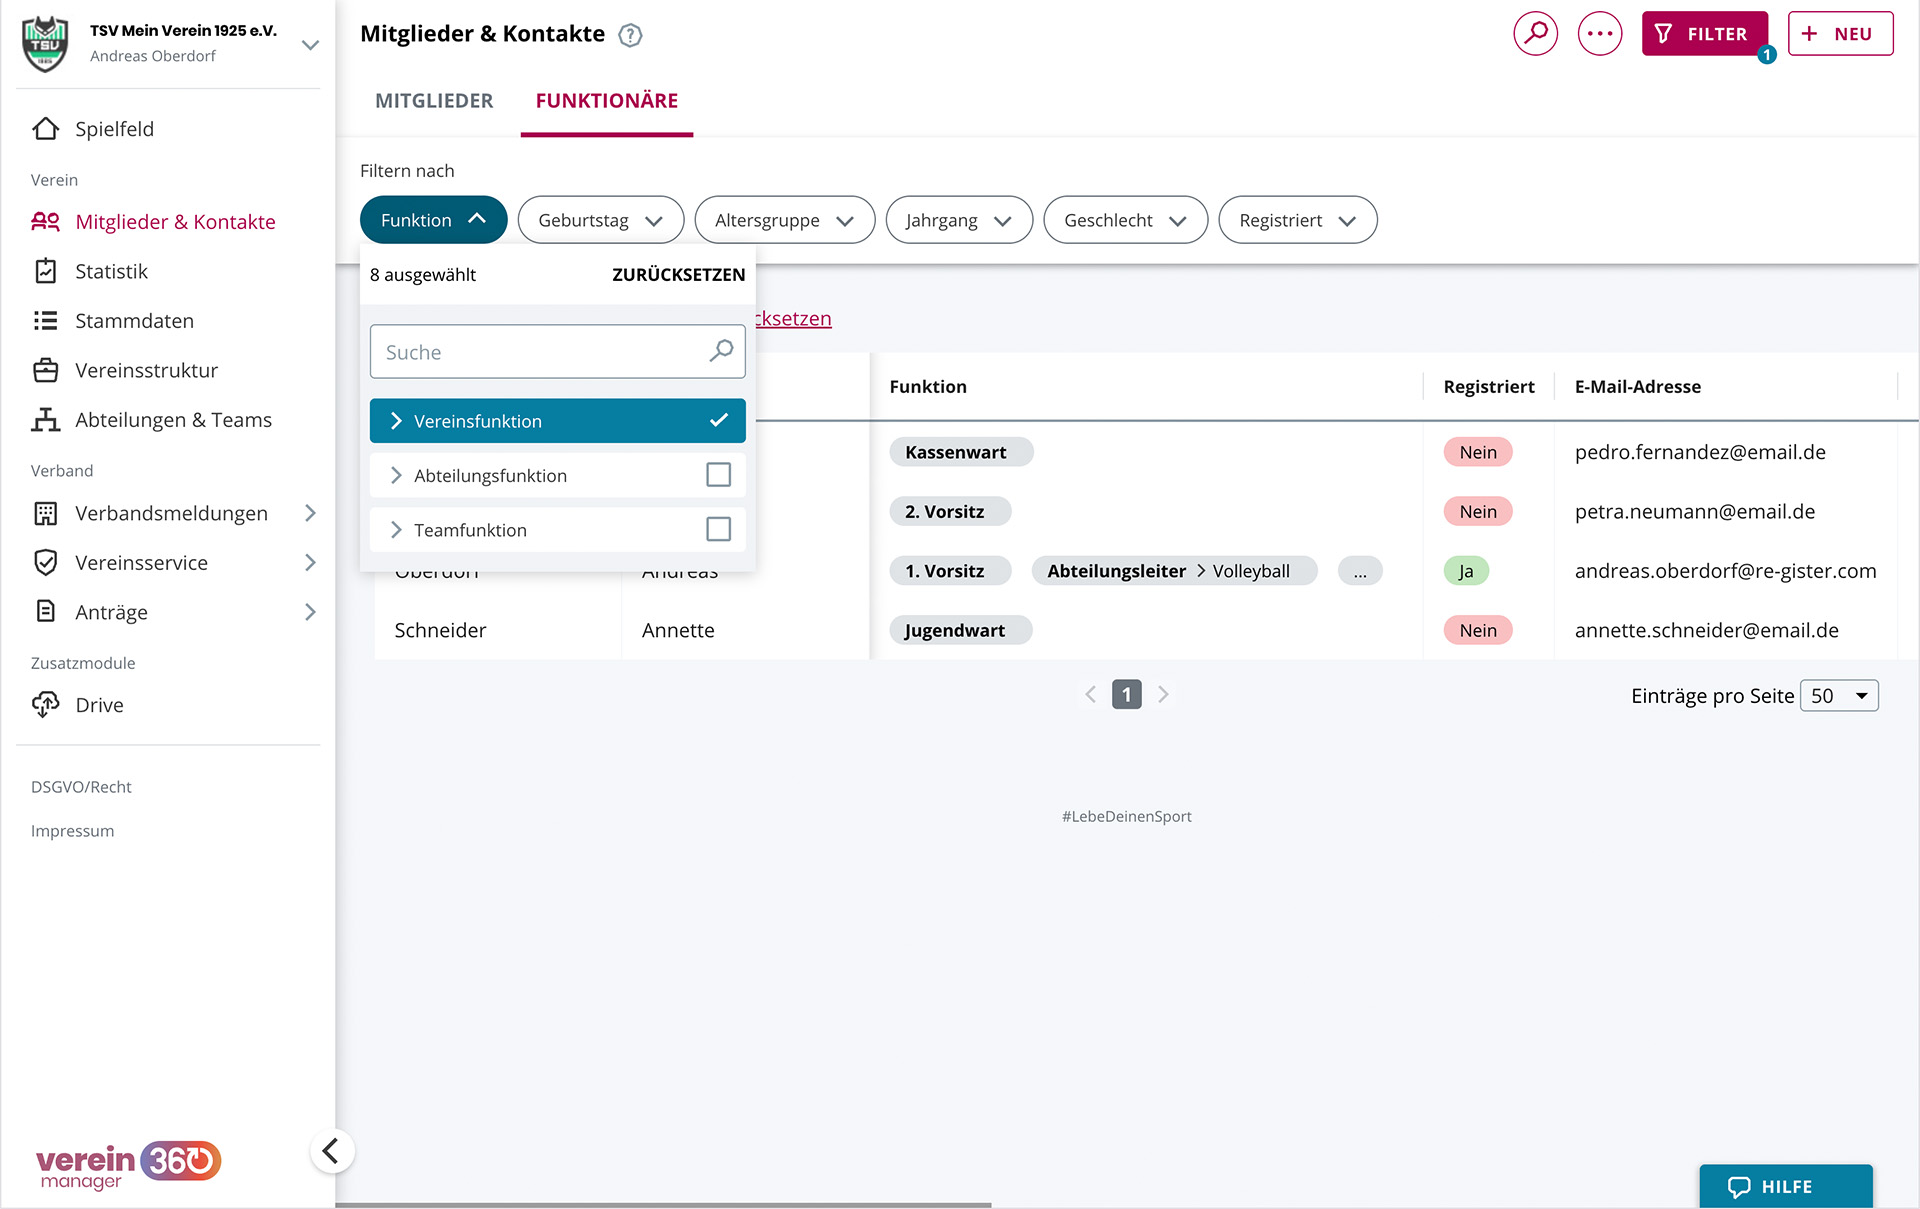This screenshot has width=1920, height=1209.
Task: Open Drive cloud module
Action: (99, 705)
